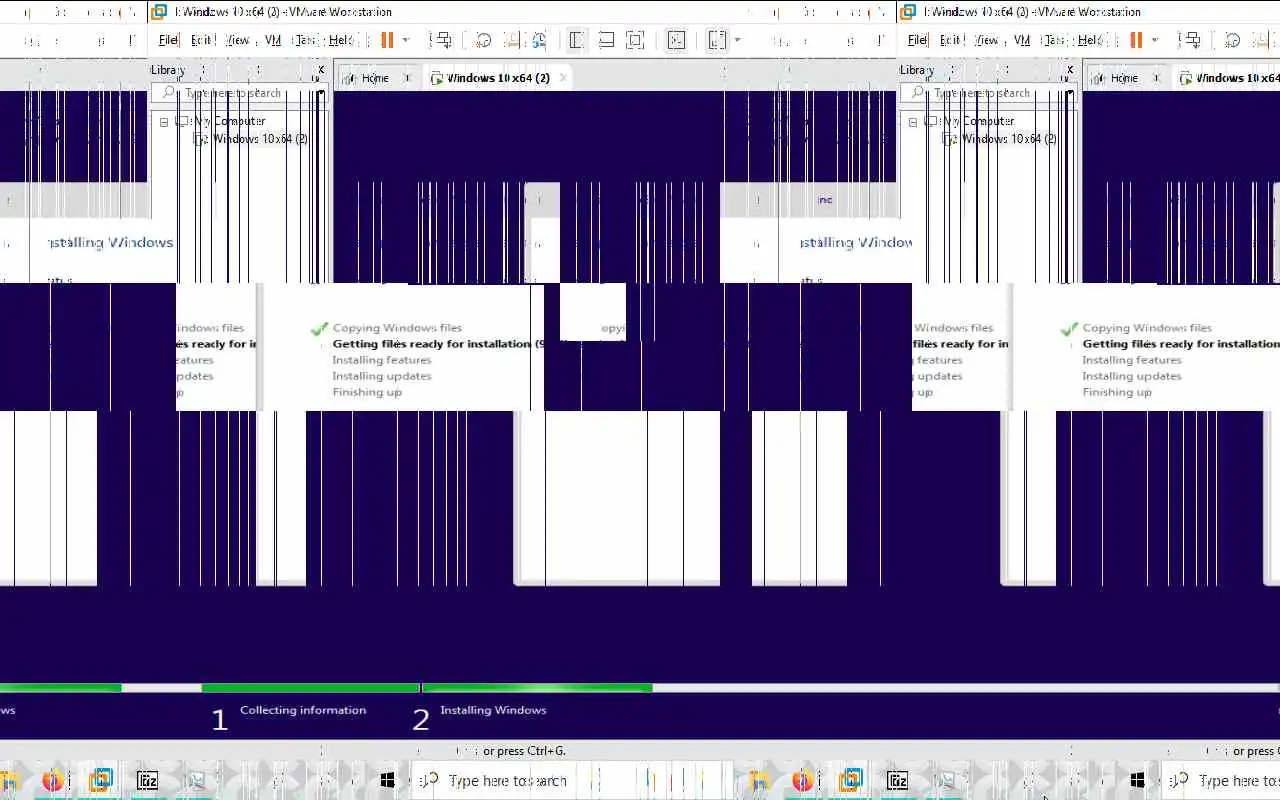Switch to the Home tab in the middle VMware window
This screenshot has width=1280, height=800.
pyautogui.click(x=375, y=78)
